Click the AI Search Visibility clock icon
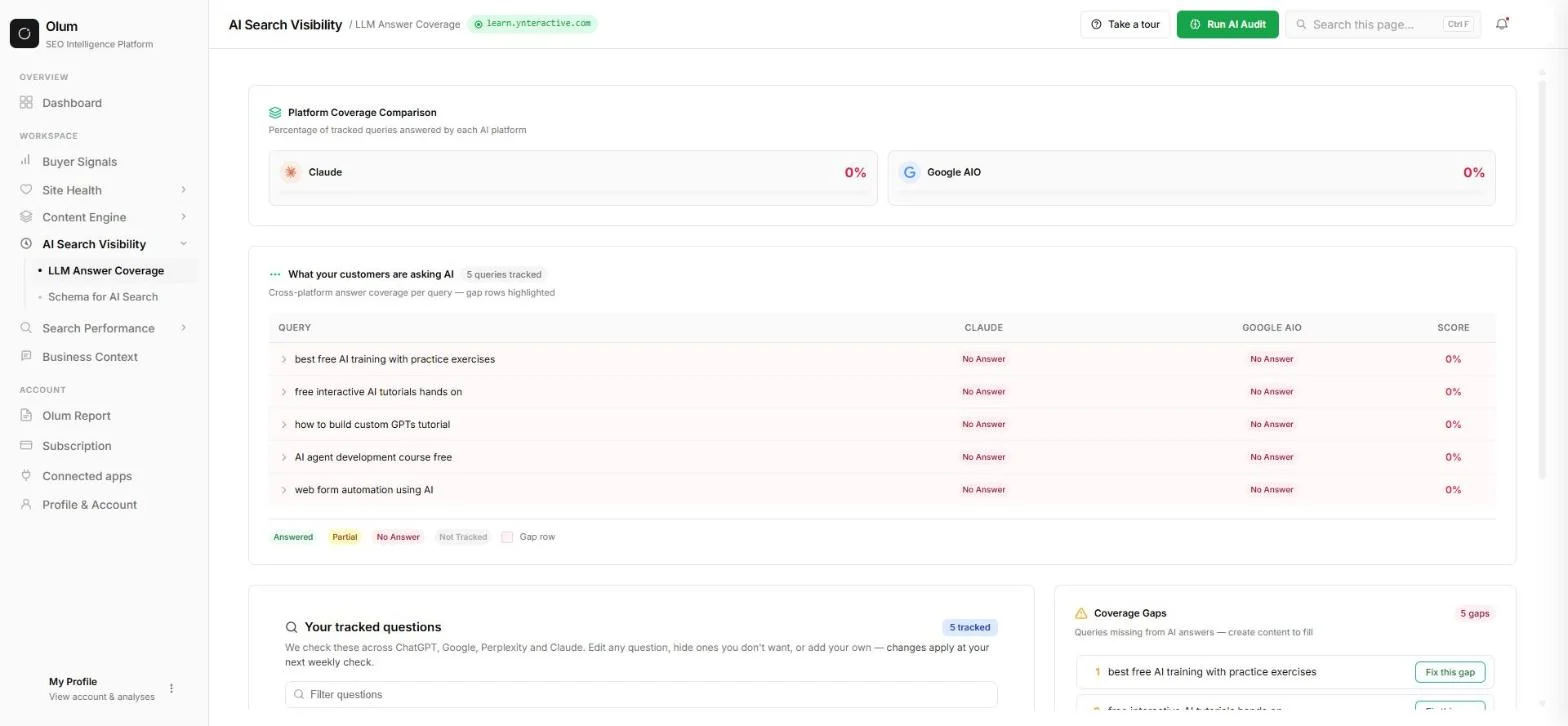This screenshot has width=1568, height=726. (26, 244)
